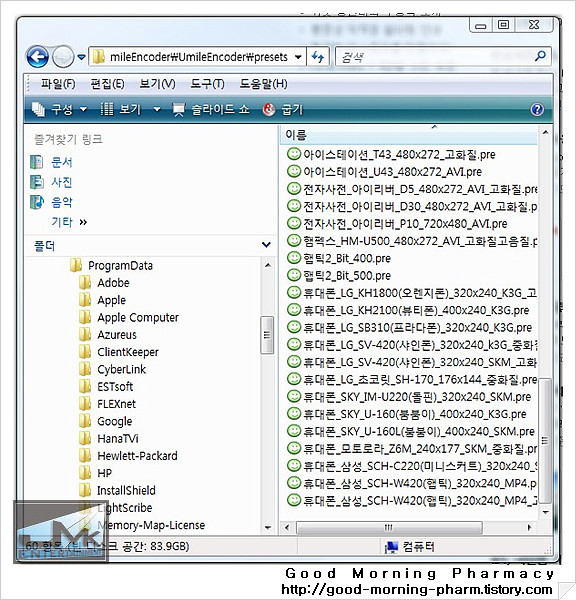The height and width of the screenshot is (600, 576).
Task: Expand the address bar path dropdown
Action: point(298,57)
